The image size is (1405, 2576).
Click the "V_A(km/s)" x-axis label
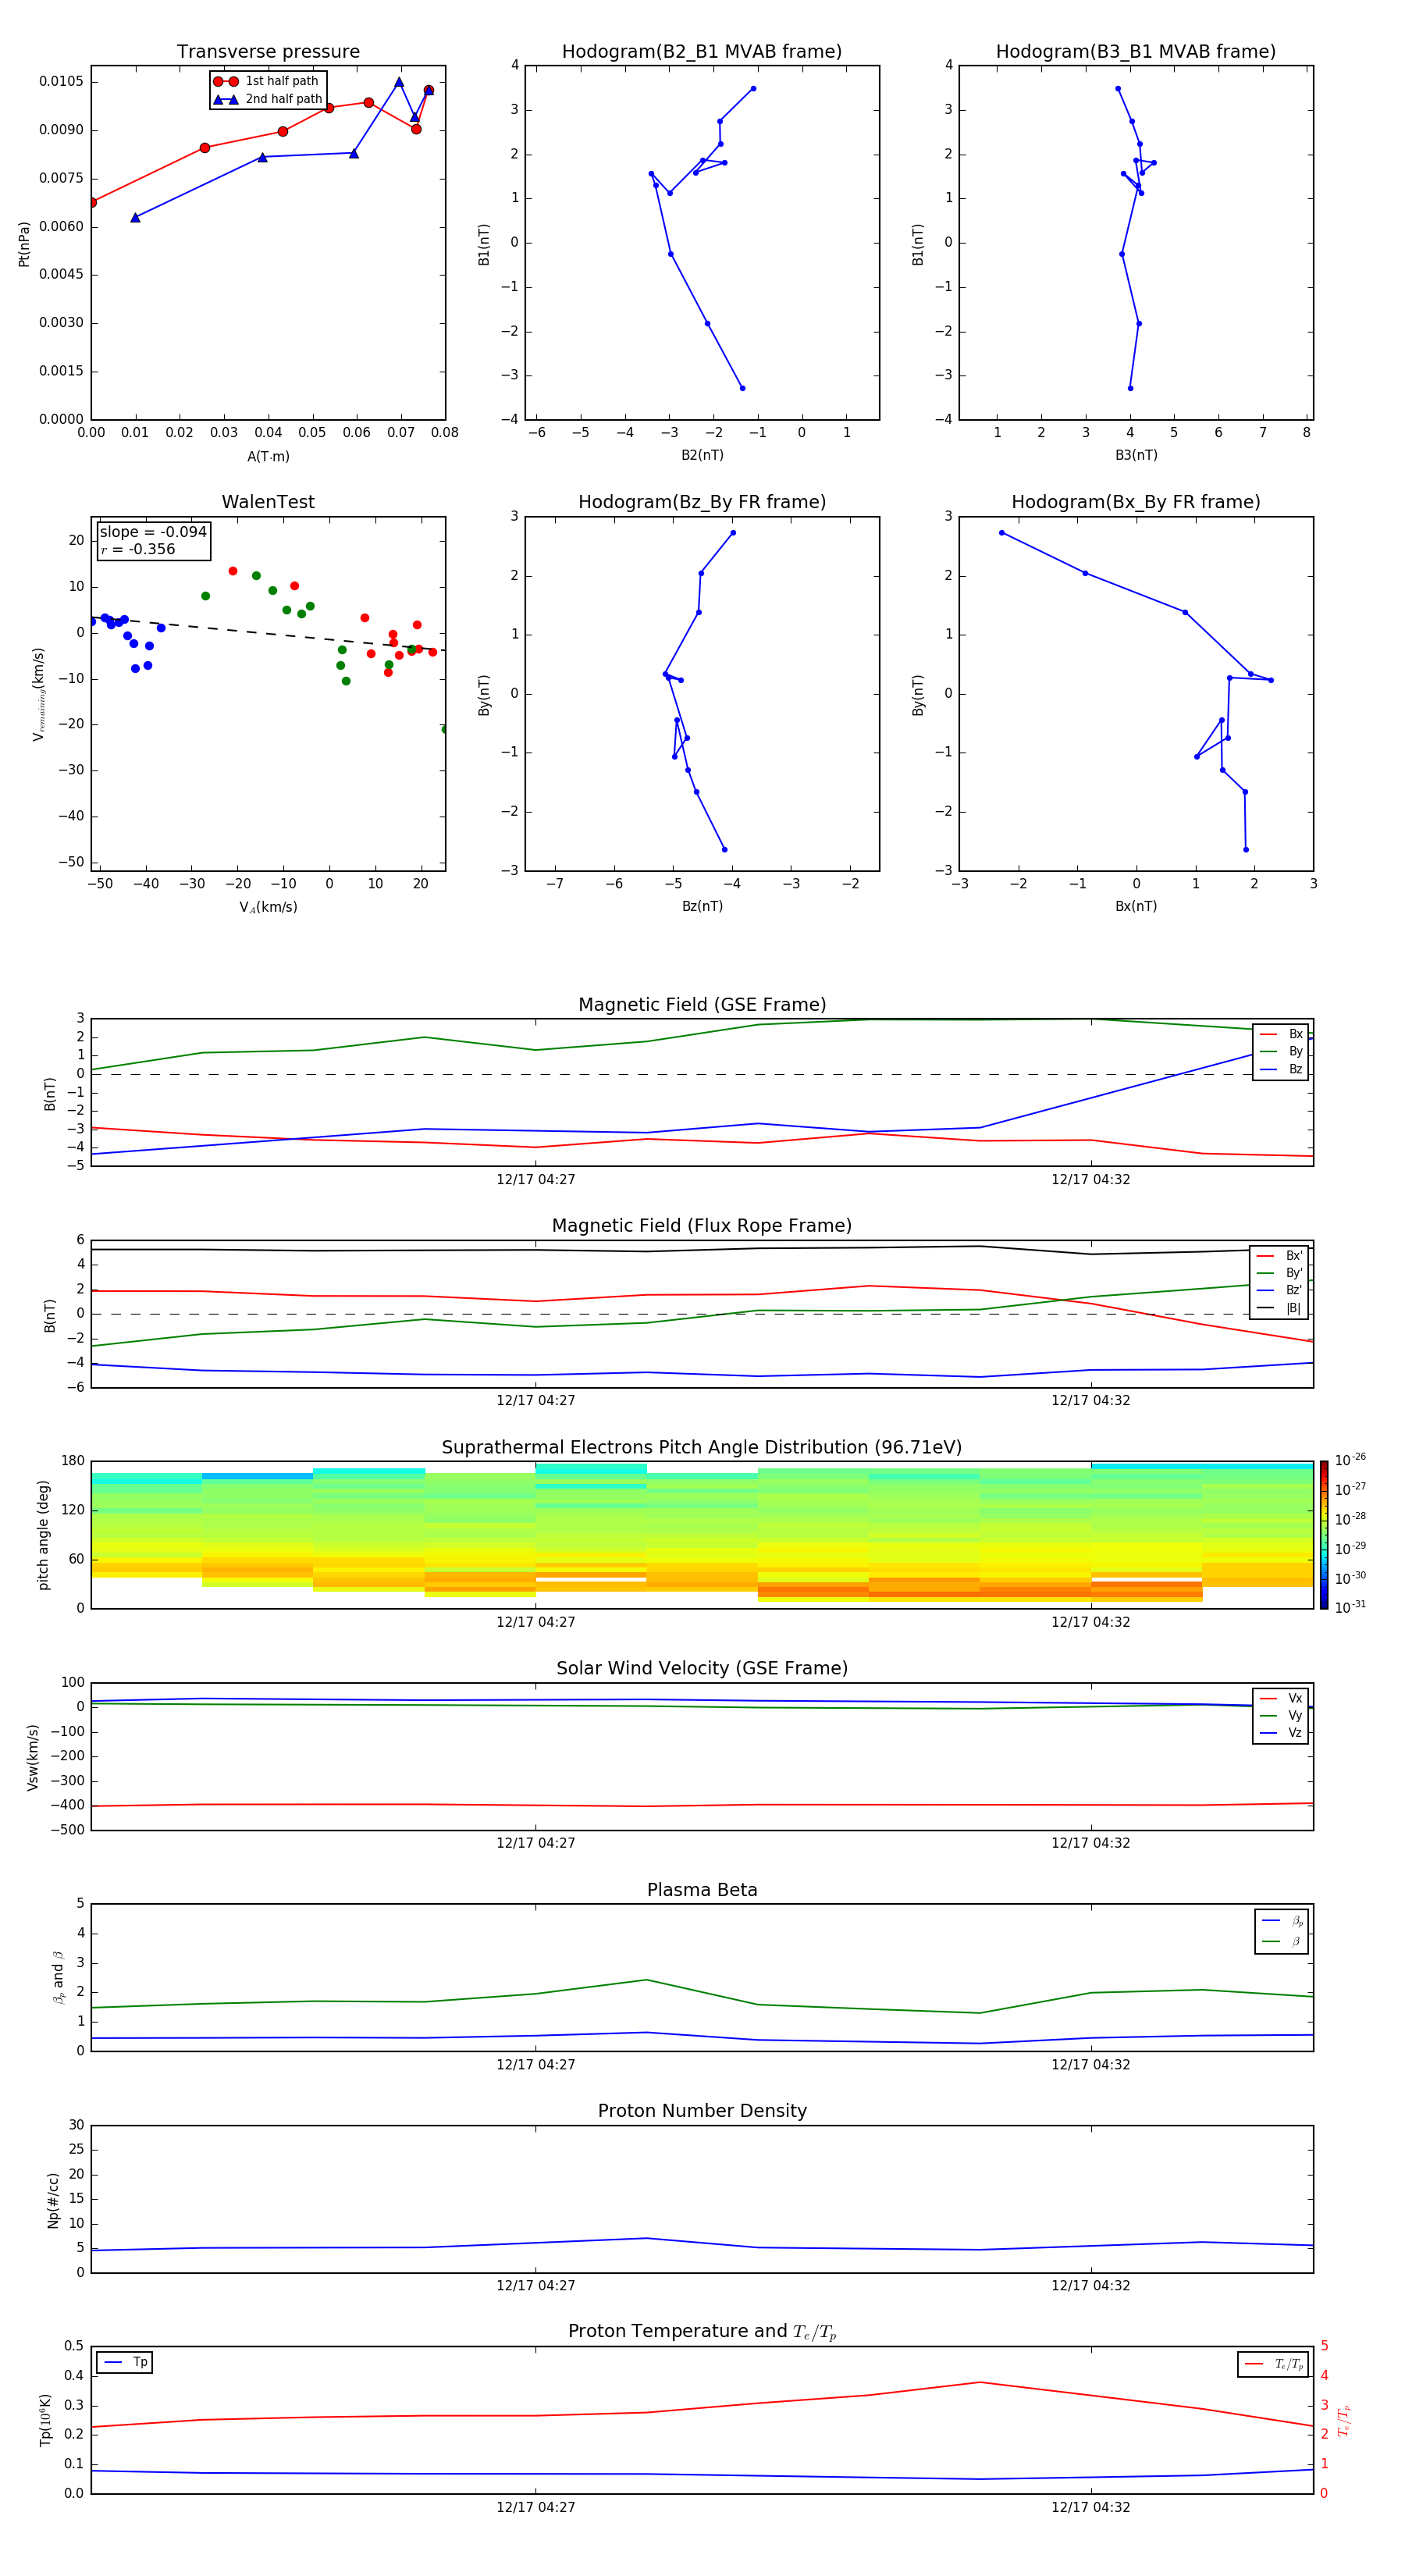click(x=268, y=907)
